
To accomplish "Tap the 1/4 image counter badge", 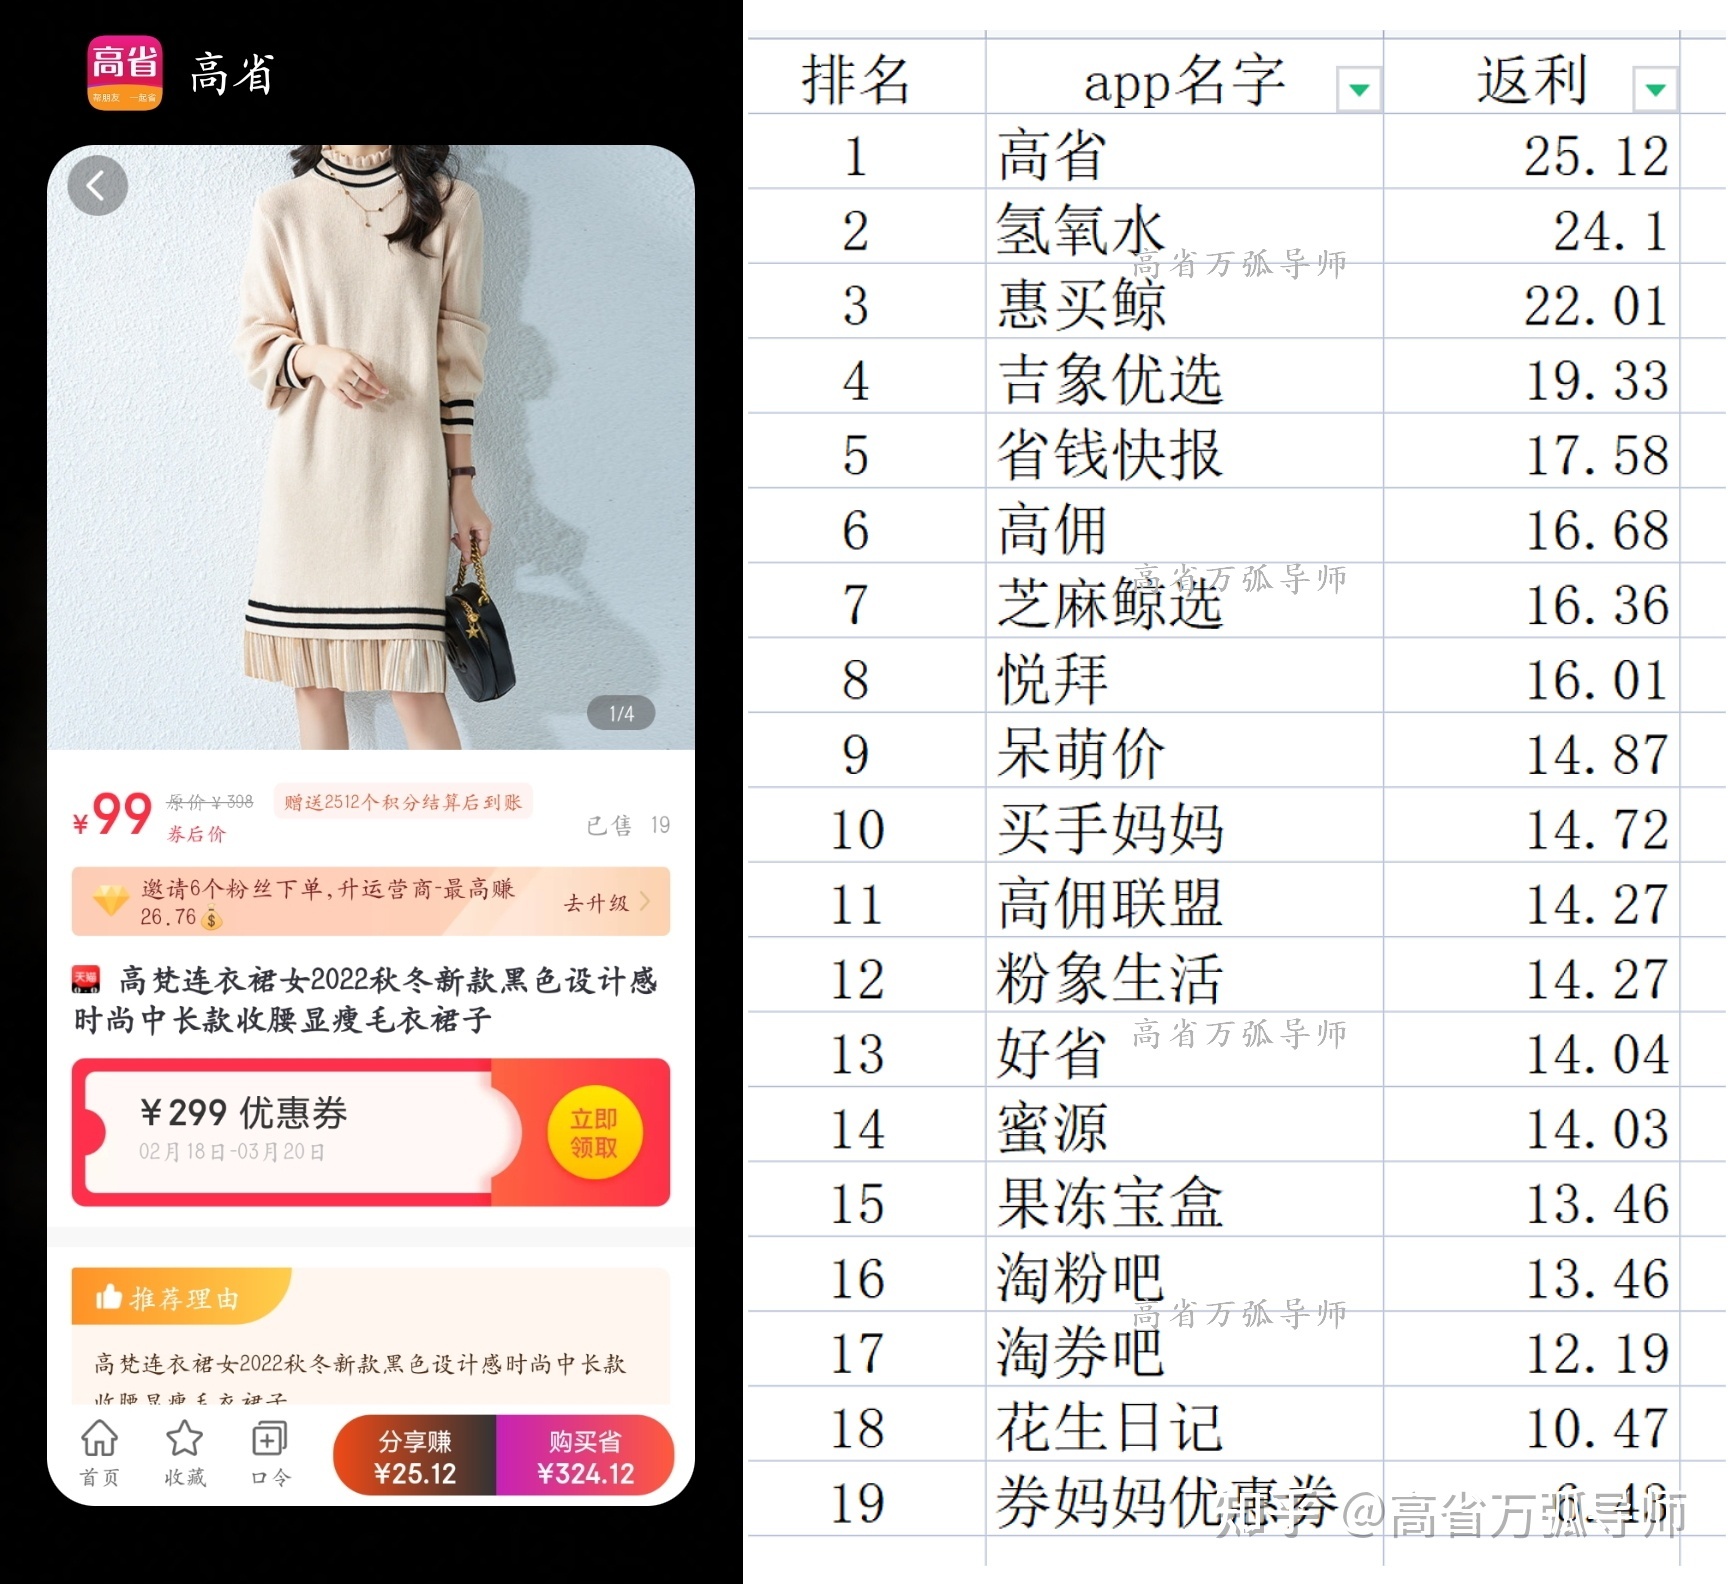I will [621, 713].
